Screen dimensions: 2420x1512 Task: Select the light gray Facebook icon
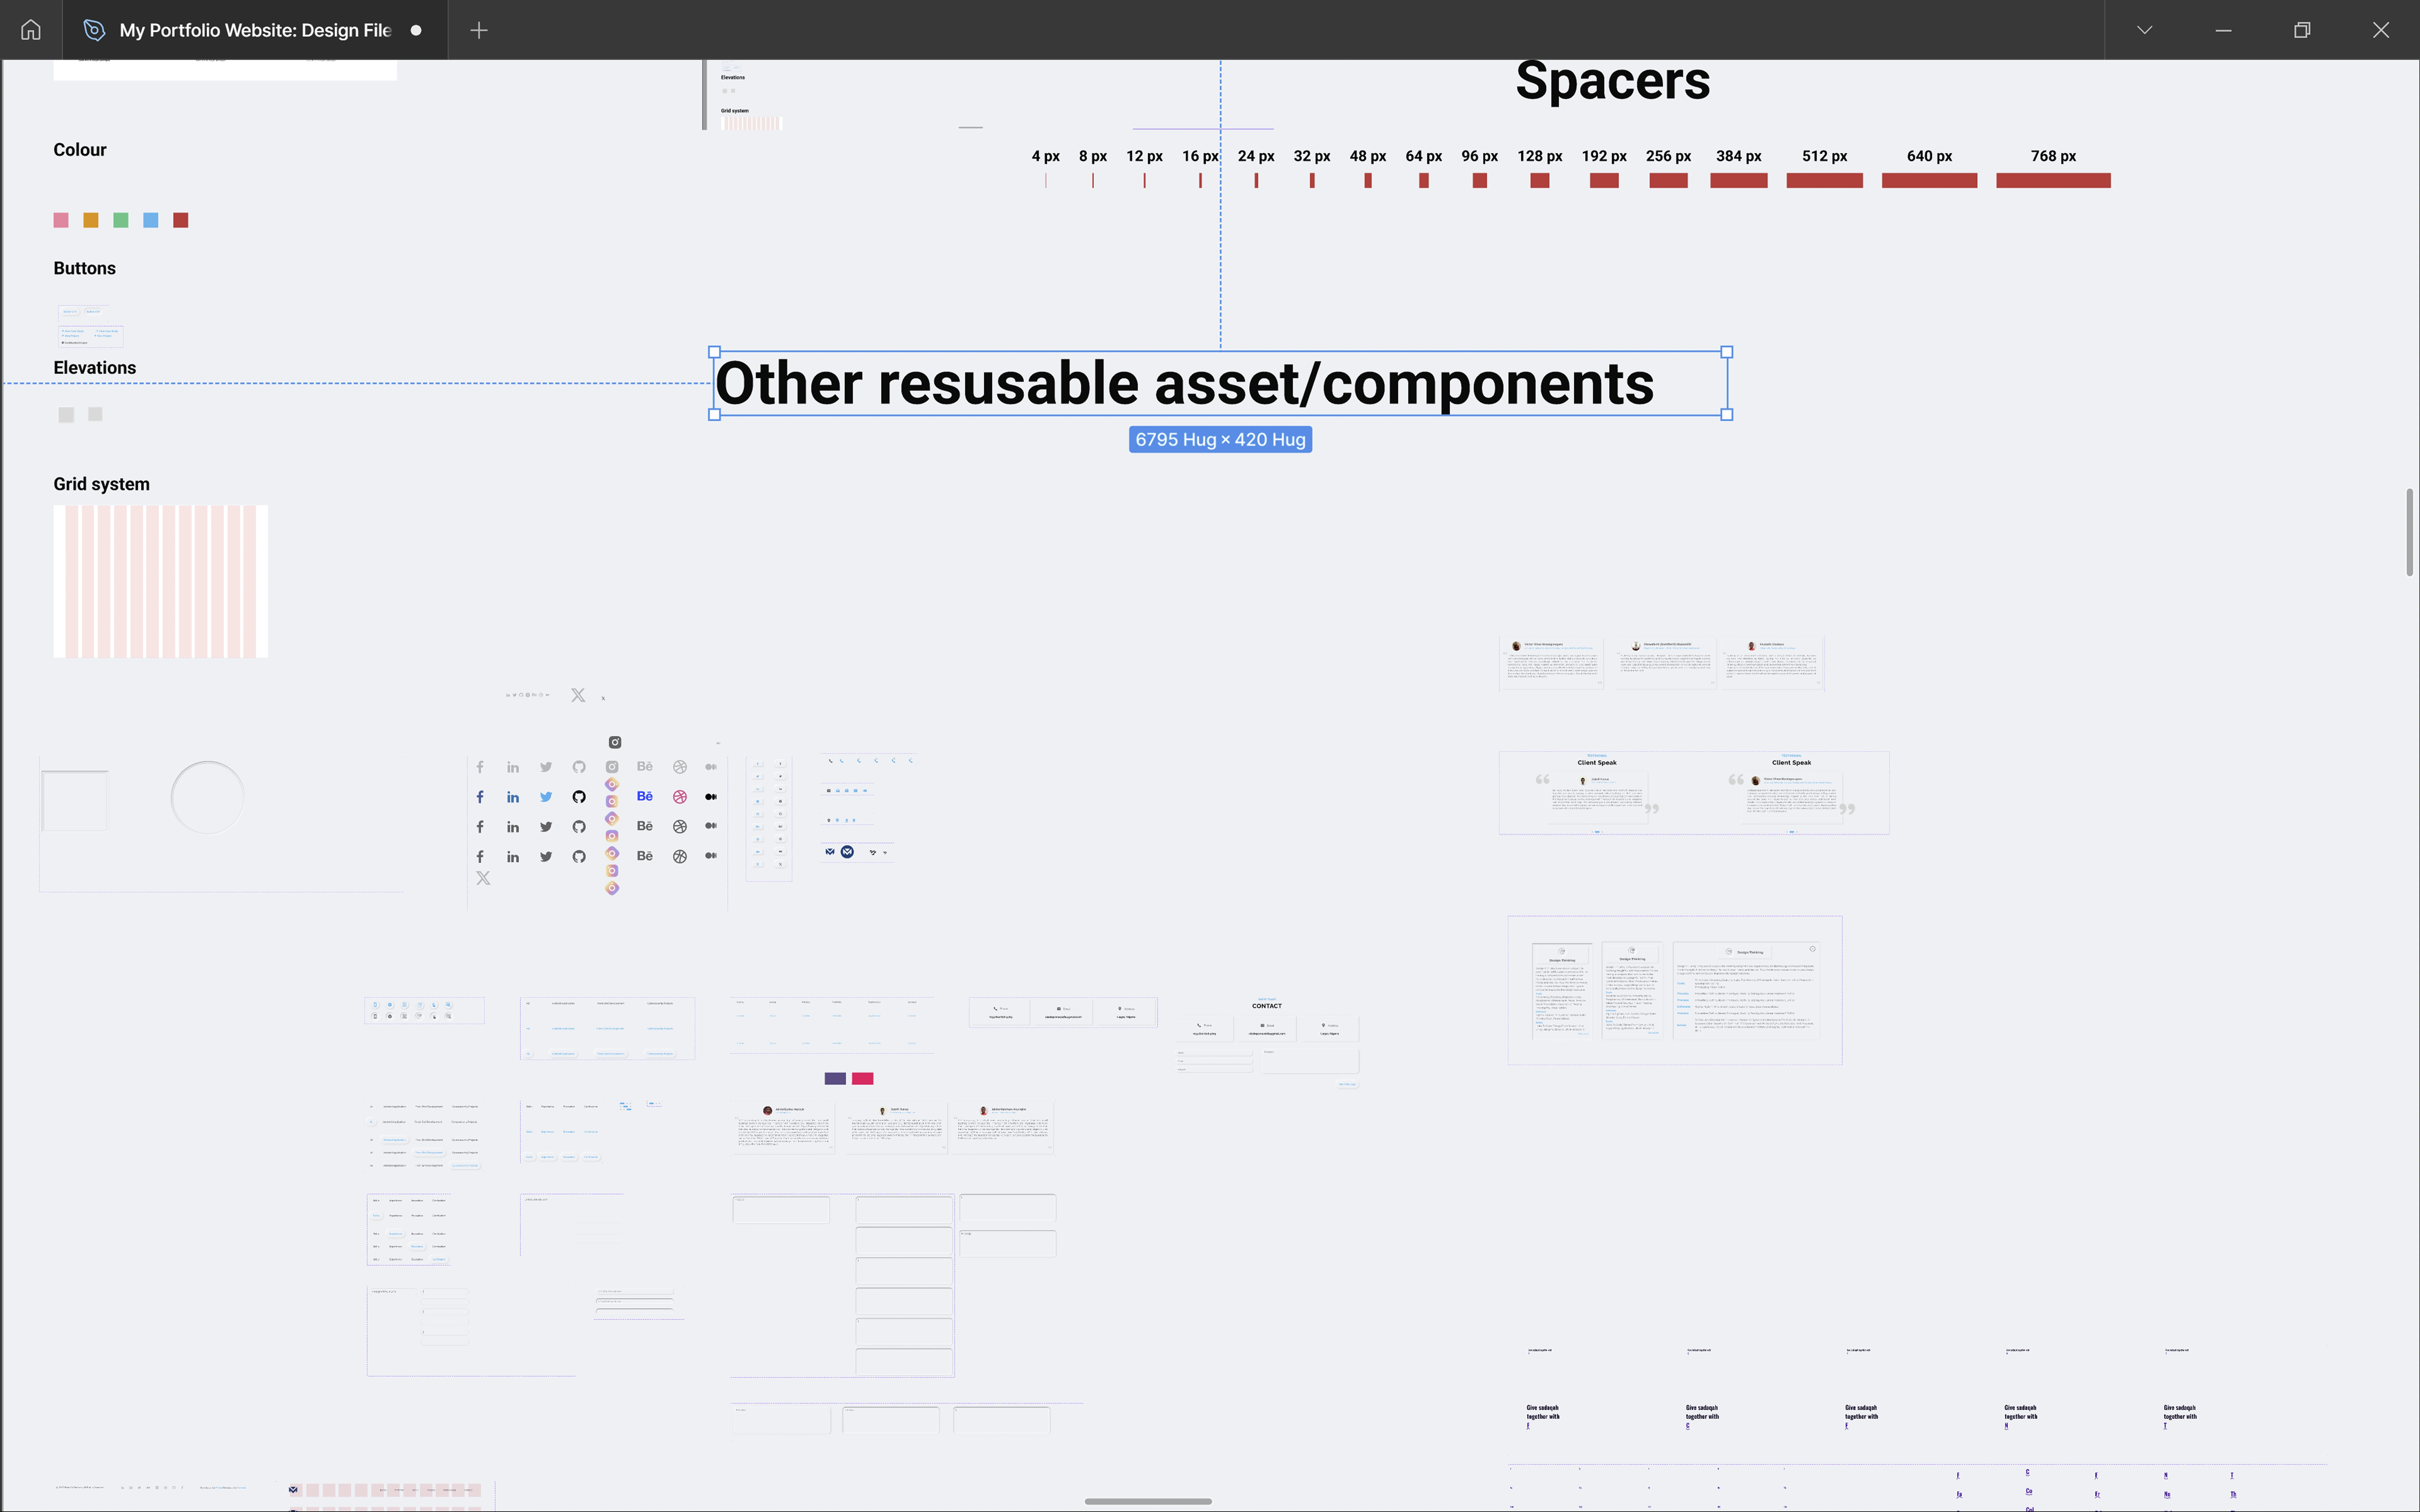[480, 767]
